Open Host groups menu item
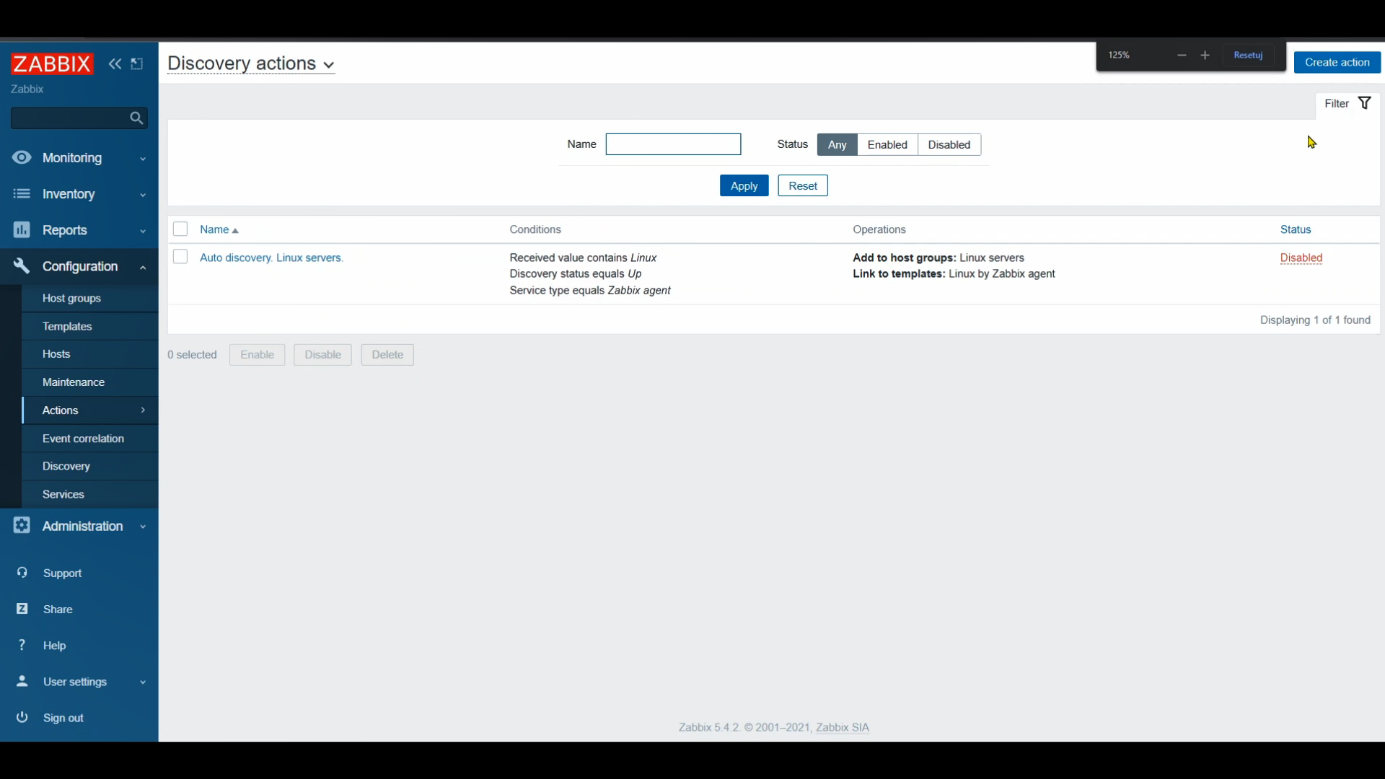 (x=90, y=298)
